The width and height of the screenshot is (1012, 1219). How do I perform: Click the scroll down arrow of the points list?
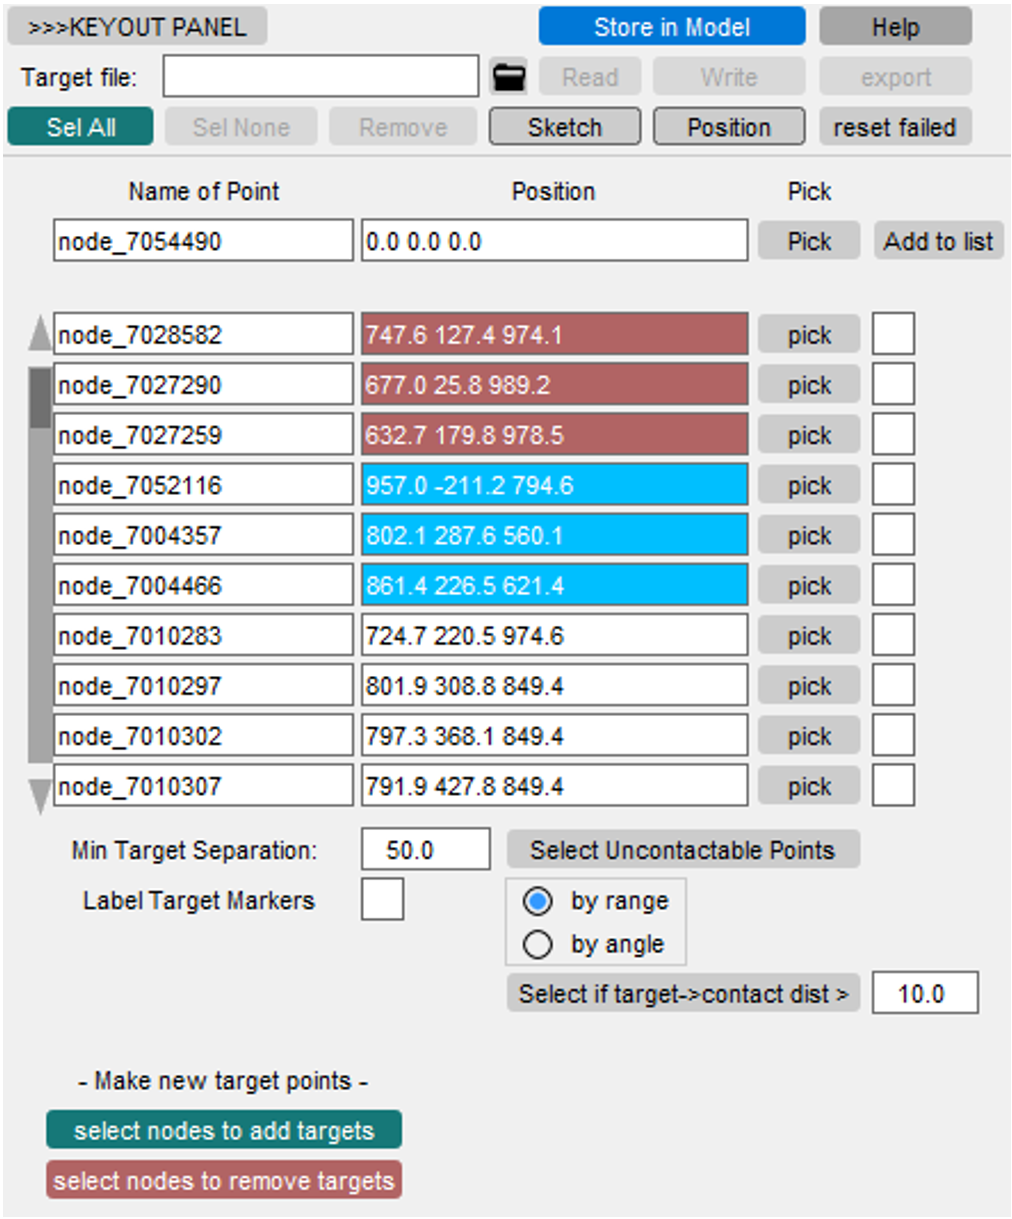(39, 797)
